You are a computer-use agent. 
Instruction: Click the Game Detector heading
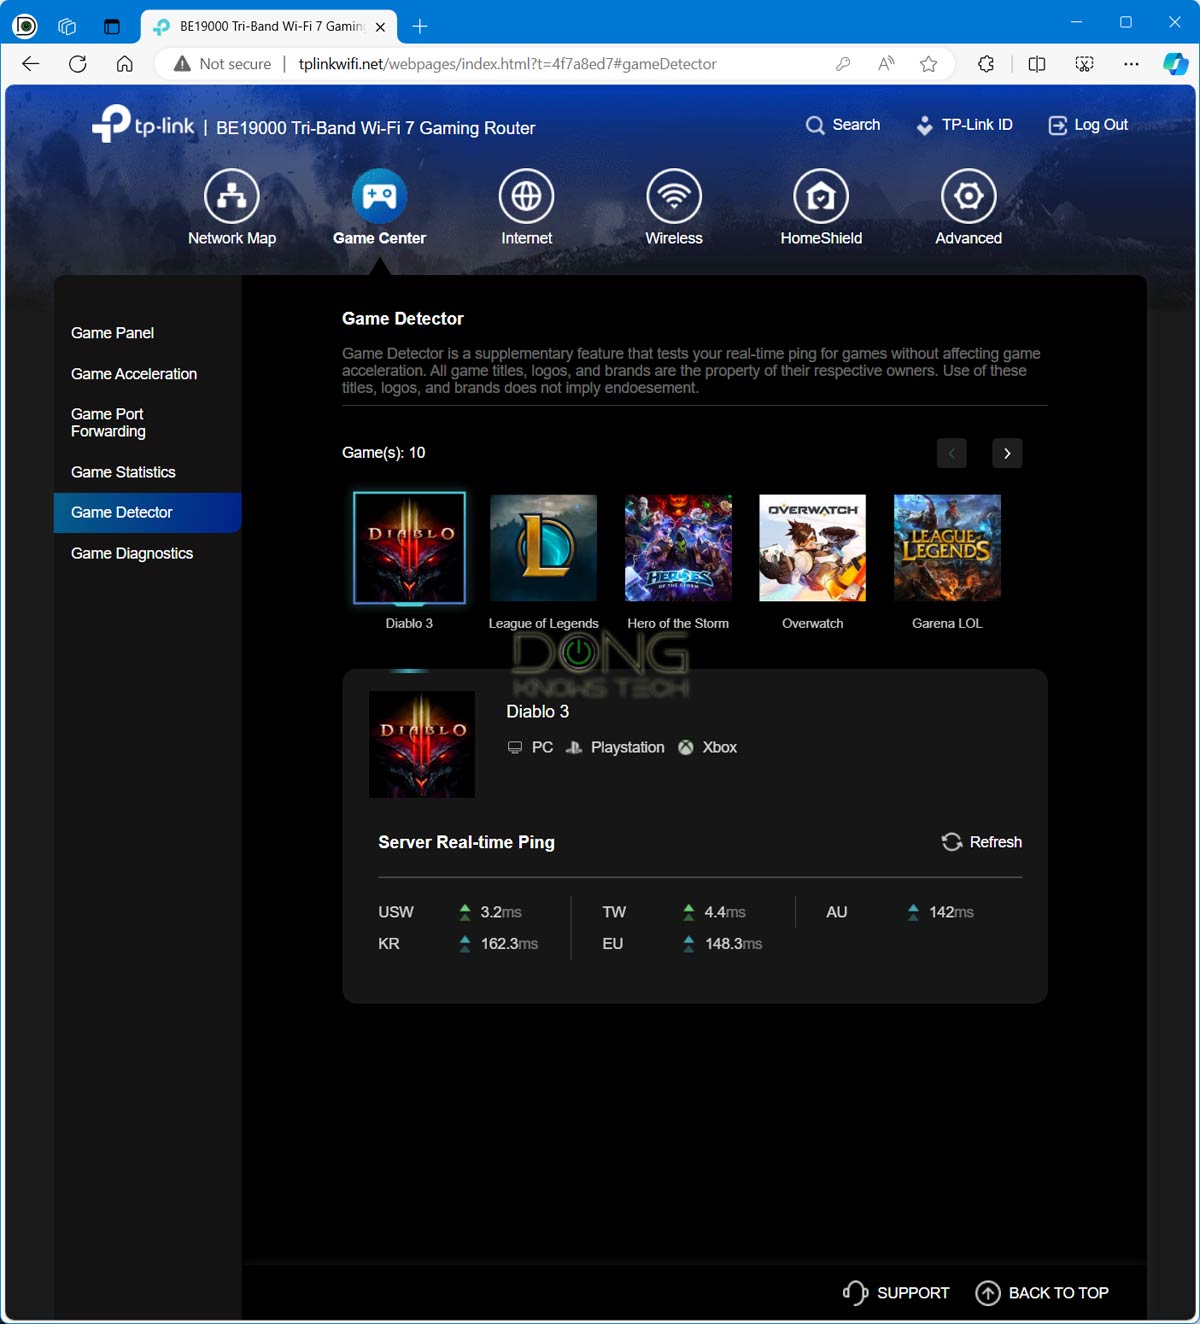click(403, 319)
